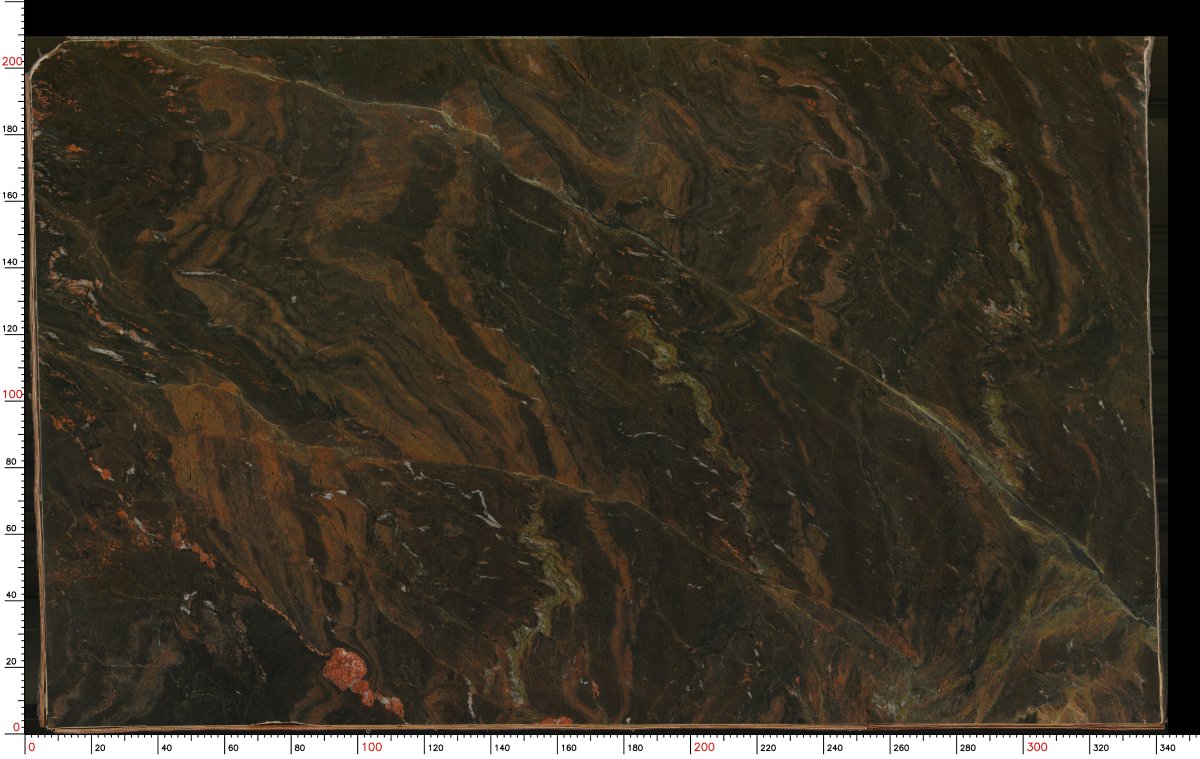The height and width of the screenshot is (759, 1200).
Task: Click the 180 label on the vertical ruler
Action: click(x=10, y=129)
